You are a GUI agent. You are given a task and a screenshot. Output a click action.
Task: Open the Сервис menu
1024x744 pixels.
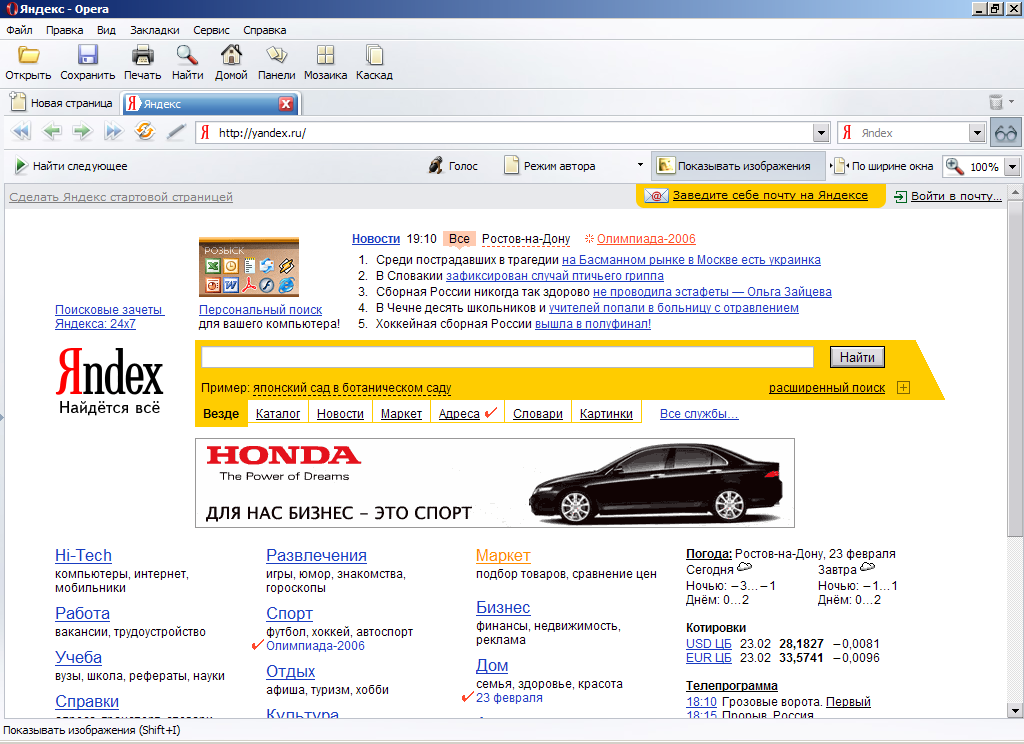click(212, 30)
